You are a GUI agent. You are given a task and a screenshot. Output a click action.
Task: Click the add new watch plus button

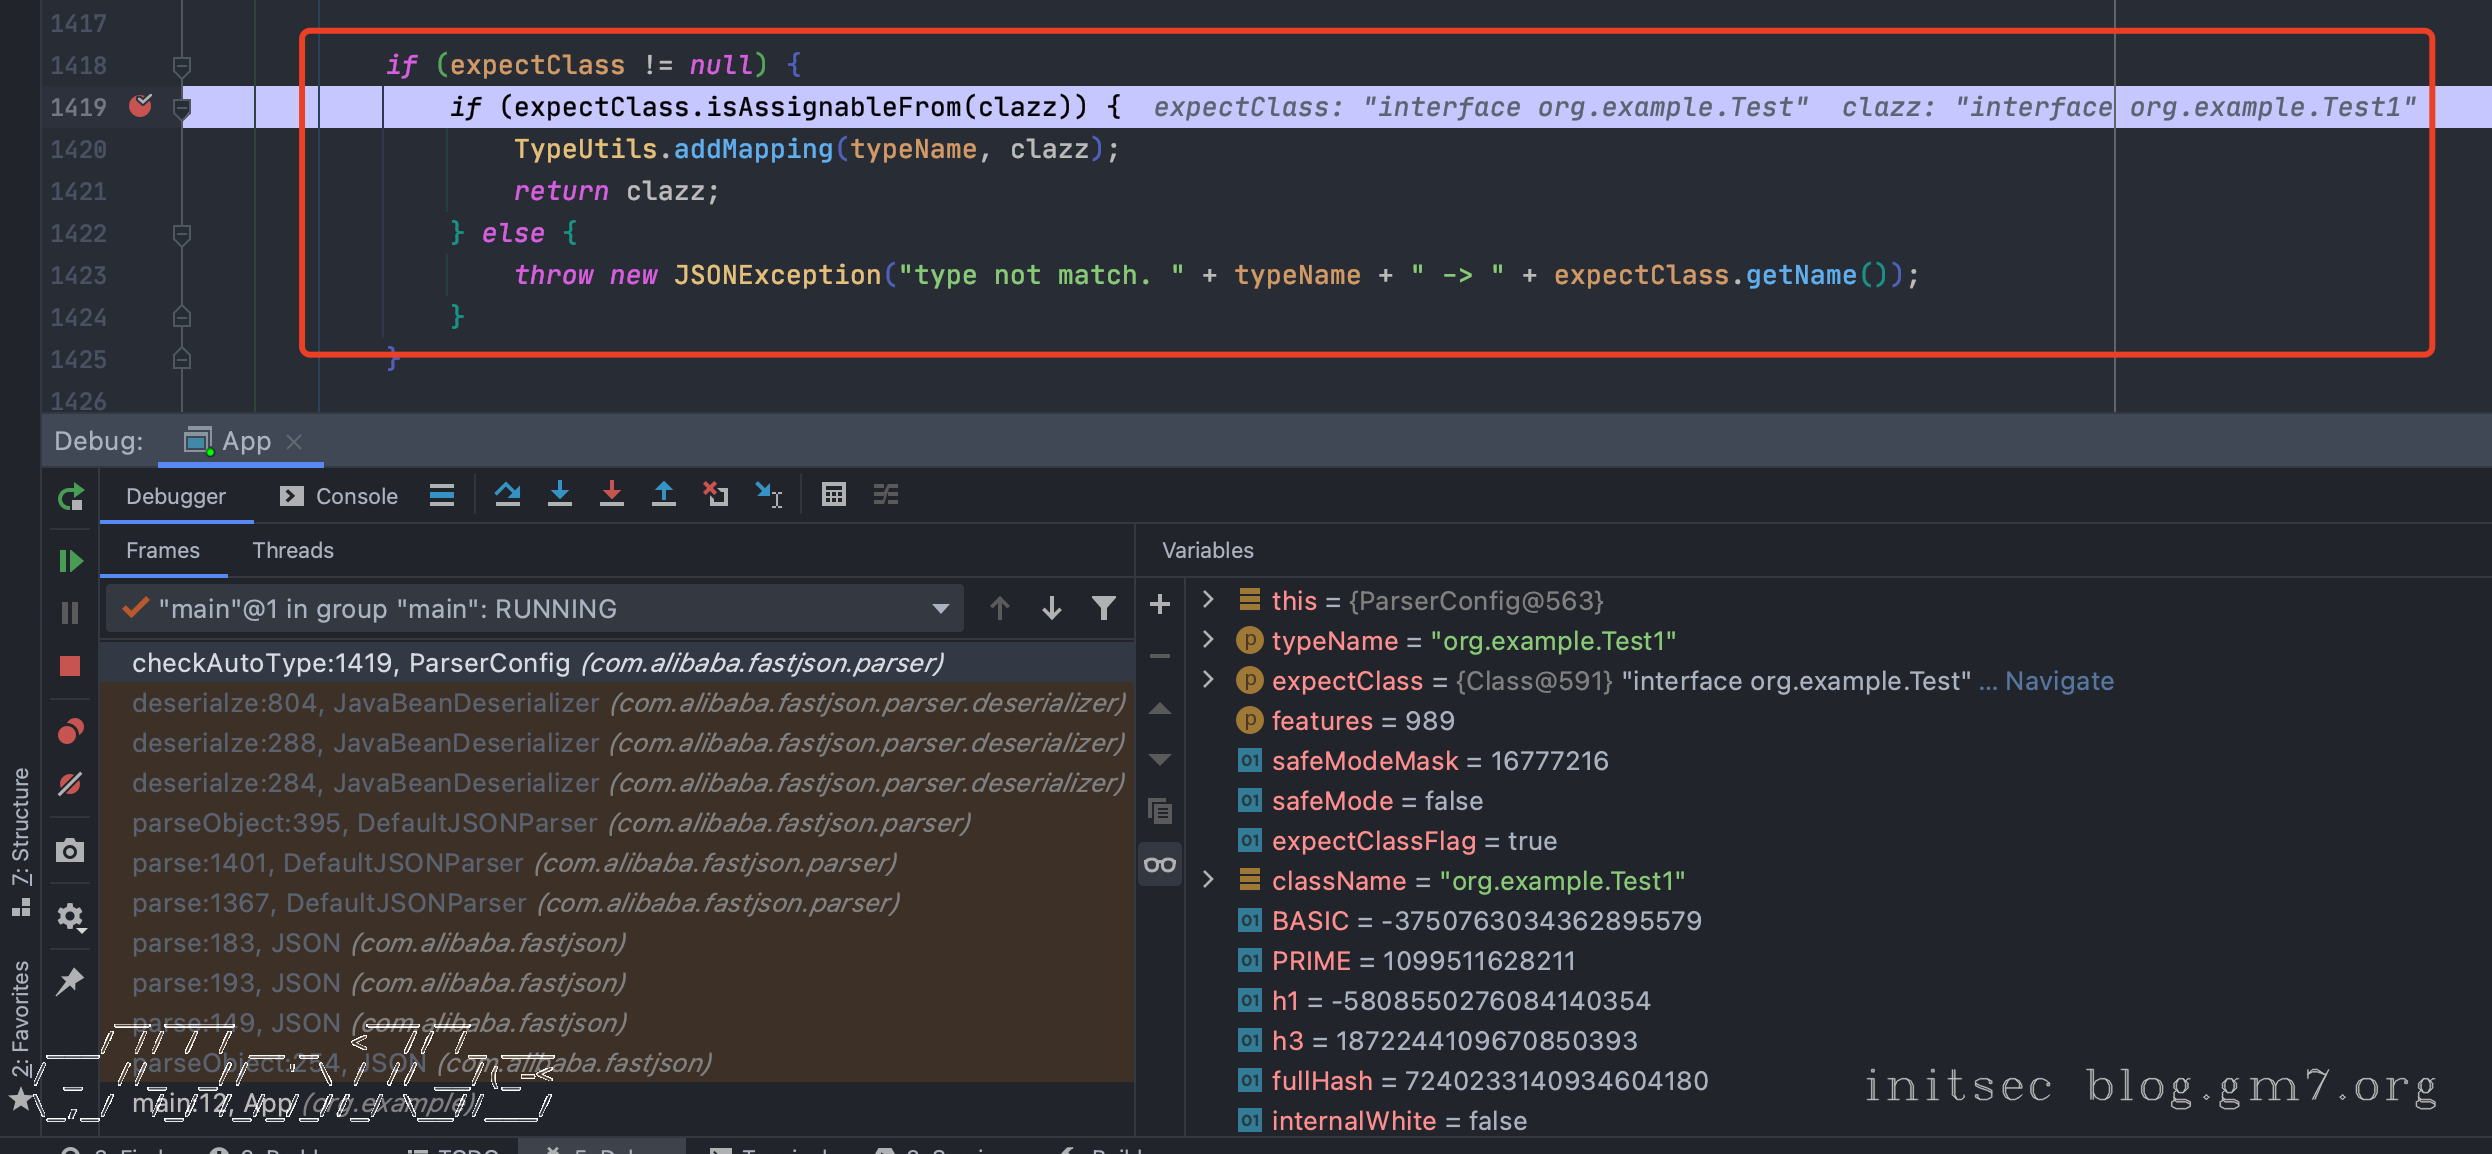click(1160, 604)
